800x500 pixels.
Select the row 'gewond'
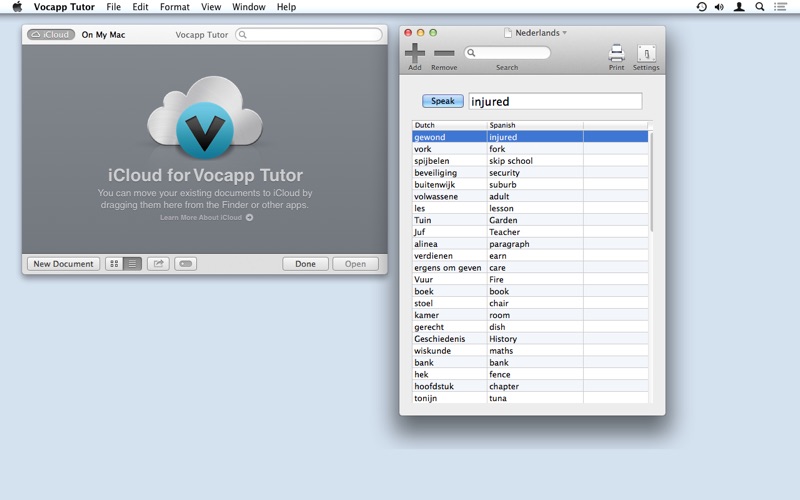click(530, 137)
